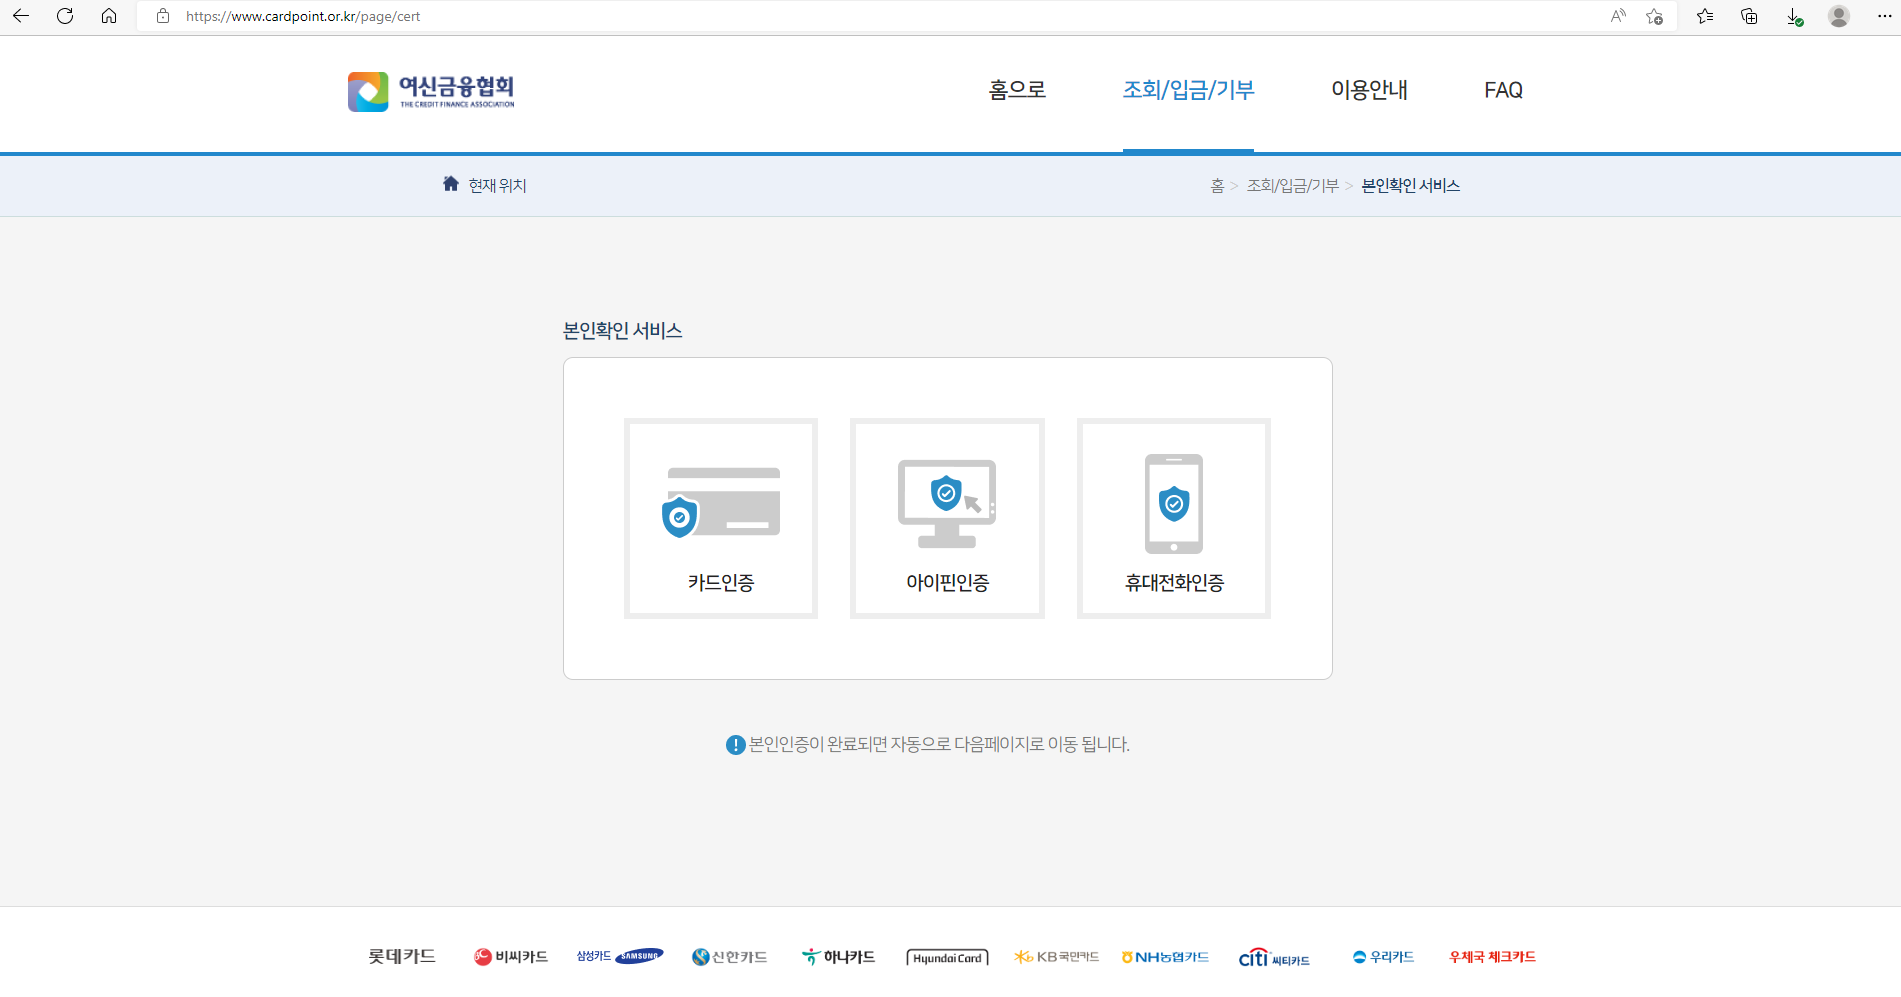This screenshot has width=1901, height=997.
Task: Click the citi 씨티카드 logo
Action: 1274,956
